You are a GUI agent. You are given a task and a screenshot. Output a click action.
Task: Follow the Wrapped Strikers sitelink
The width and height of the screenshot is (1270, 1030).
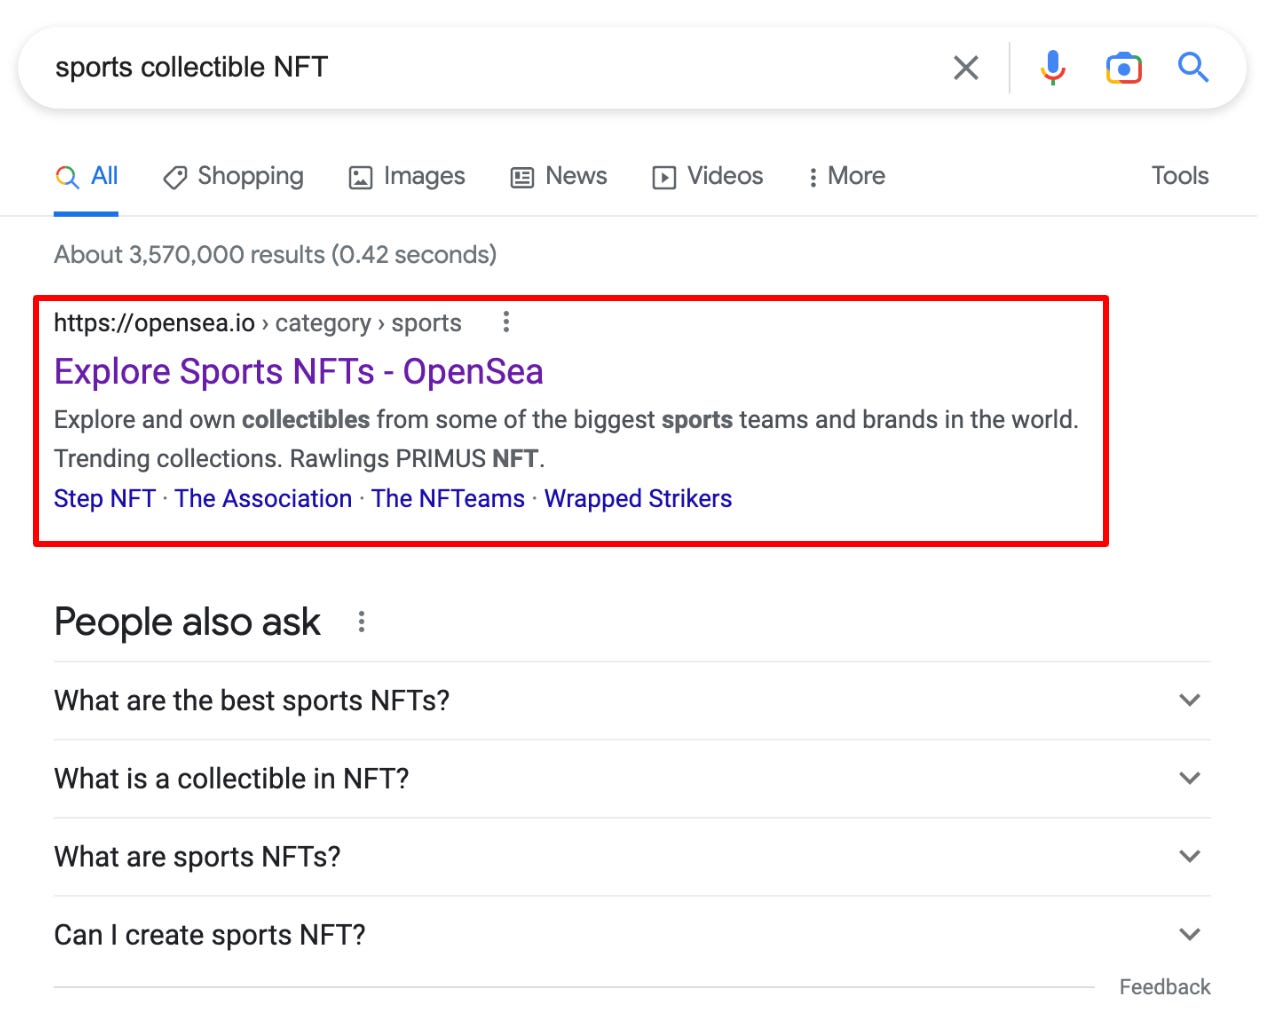[x=638, y=498]
